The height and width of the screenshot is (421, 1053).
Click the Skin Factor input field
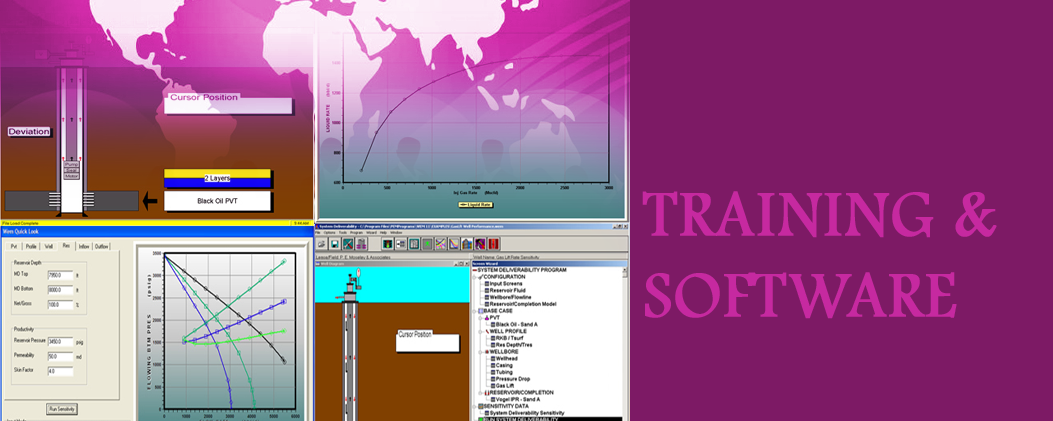[x=60, y=371]
